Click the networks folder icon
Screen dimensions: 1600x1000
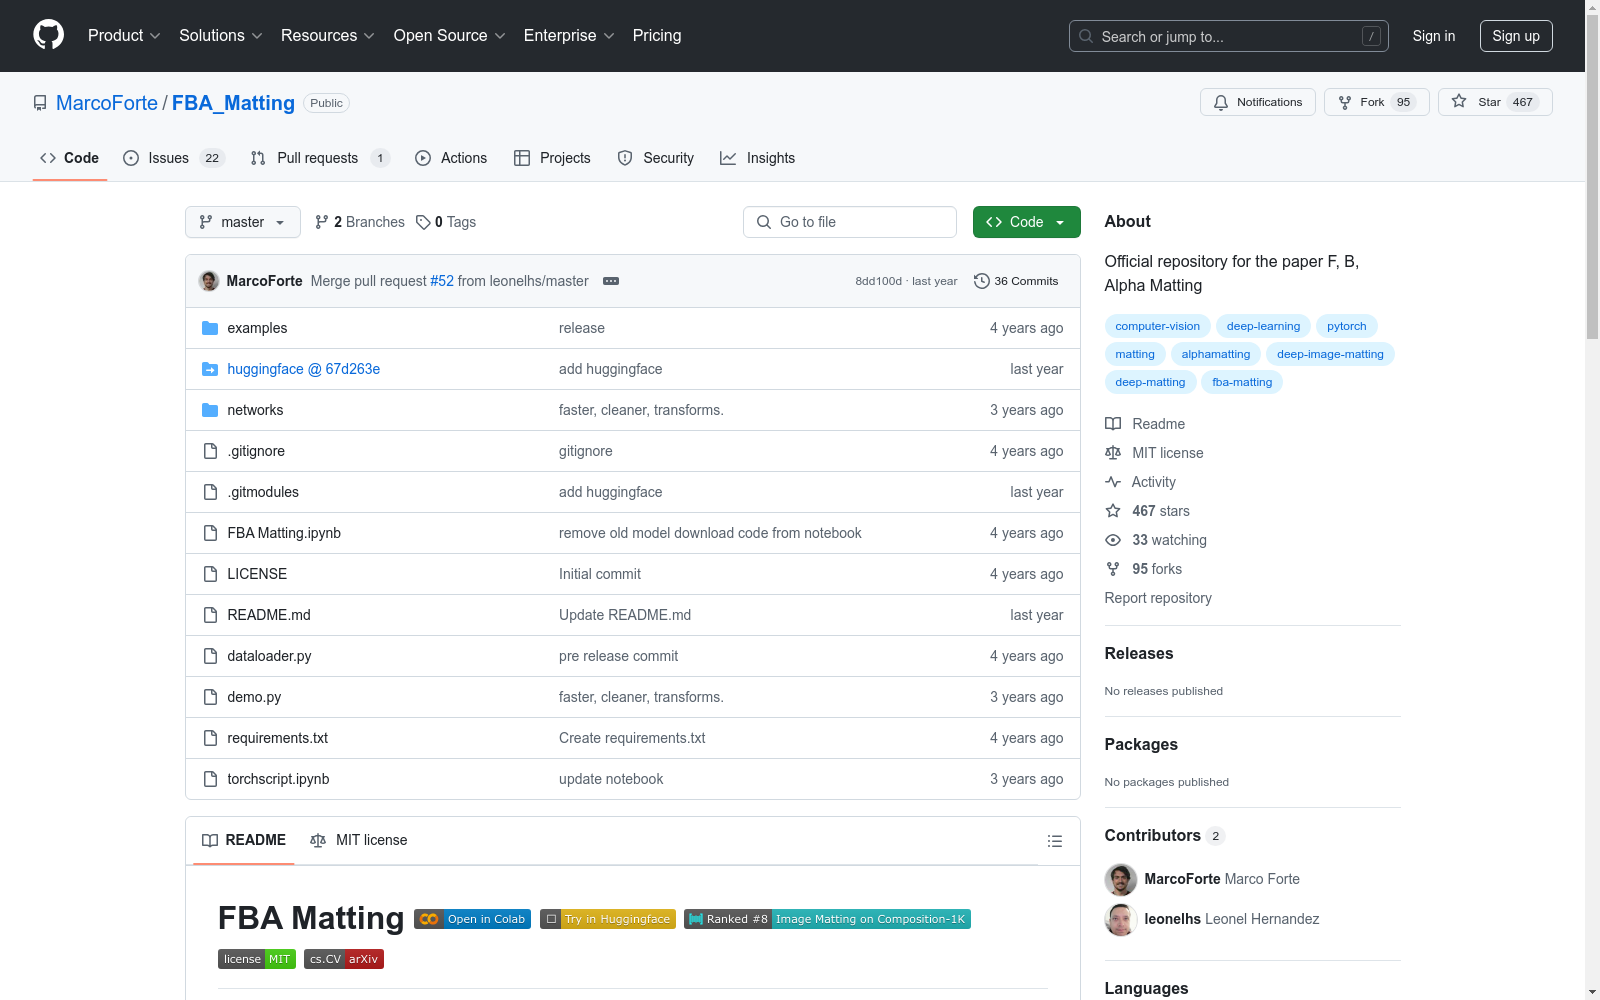point(210,410)
